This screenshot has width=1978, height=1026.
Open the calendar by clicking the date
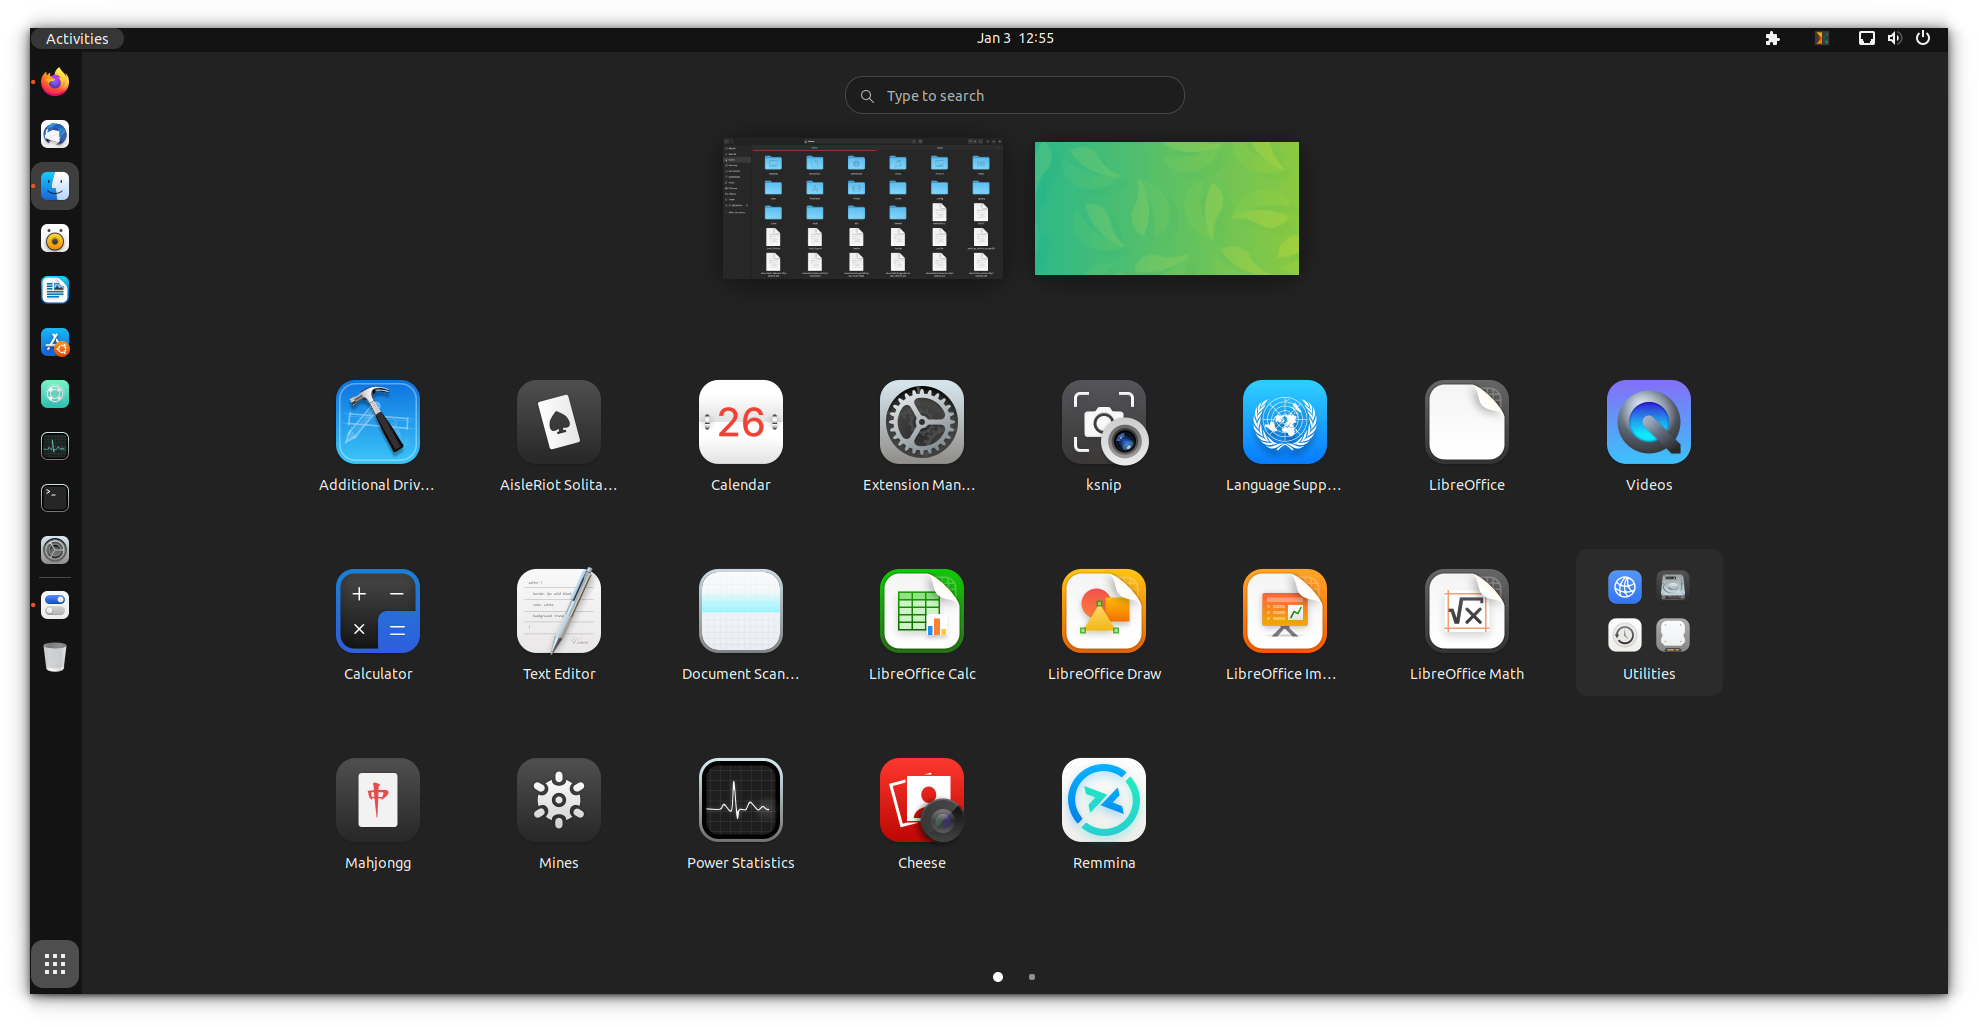pyautogui.click(x=1014, y=38)
